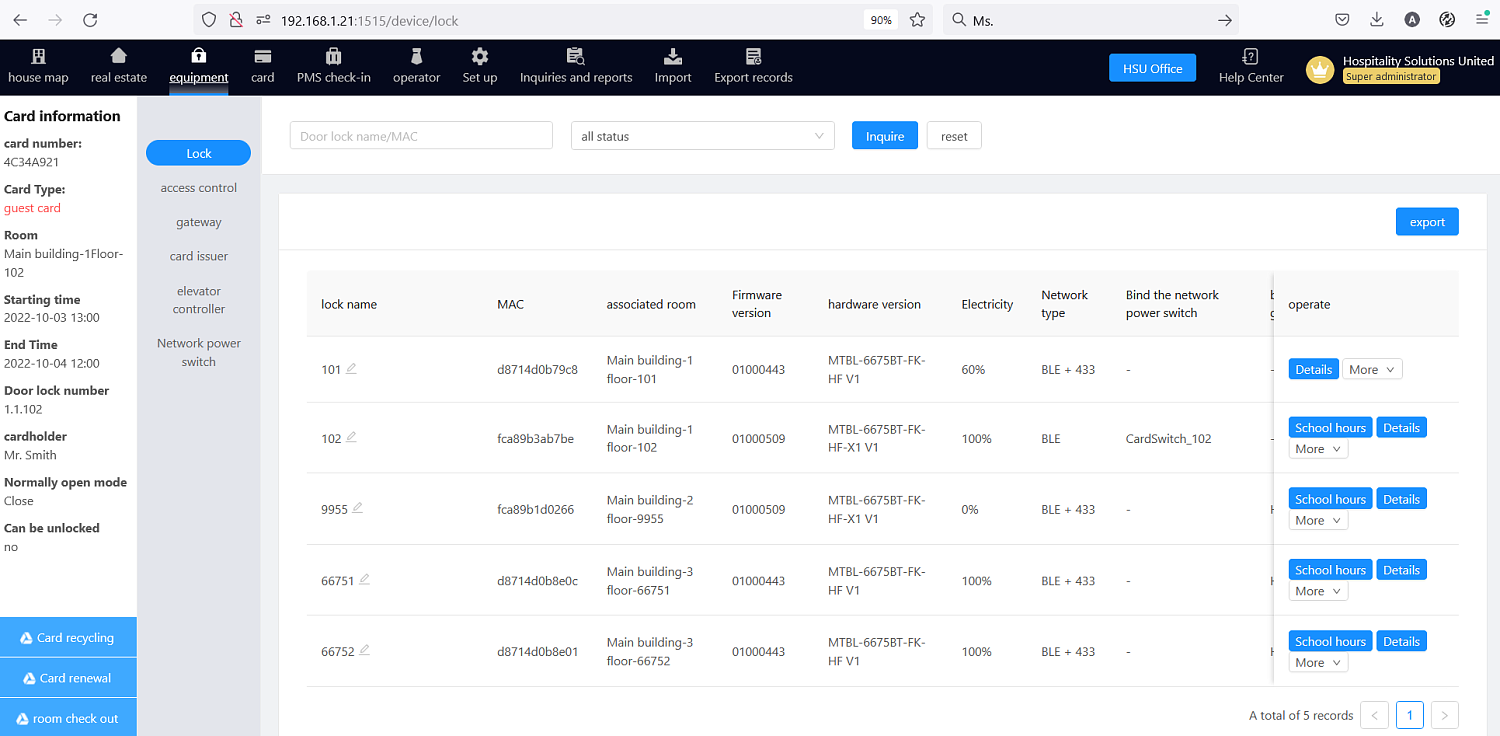Click the browser search box
Viewport: 1500px width, 736px height.
coord(1090,20)
